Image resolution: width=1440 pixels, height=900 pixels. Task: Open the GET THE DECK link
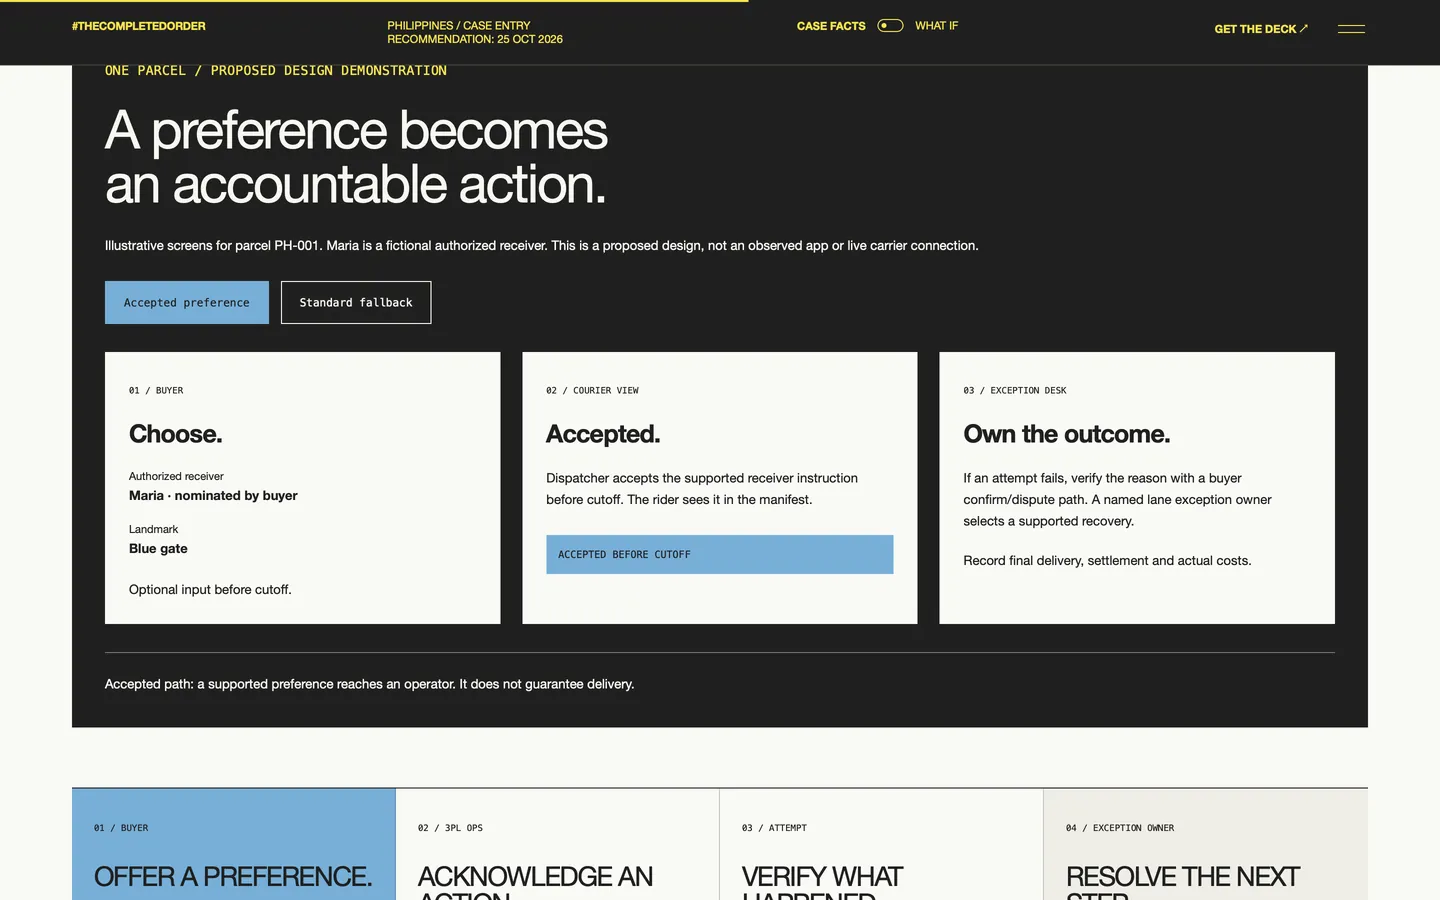click(x=1261, y=29)
